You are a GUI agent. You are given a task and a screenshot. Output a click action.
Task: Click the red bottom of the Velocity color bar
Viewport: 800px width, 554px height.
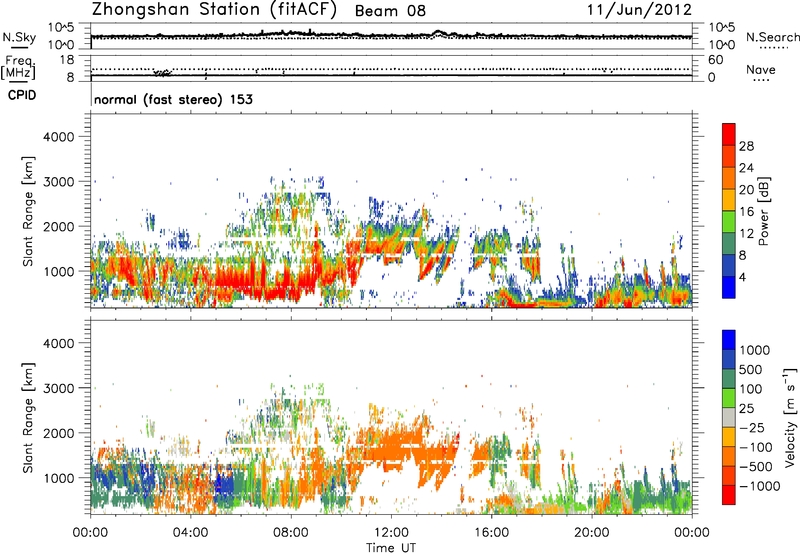[x=729, y=495]
